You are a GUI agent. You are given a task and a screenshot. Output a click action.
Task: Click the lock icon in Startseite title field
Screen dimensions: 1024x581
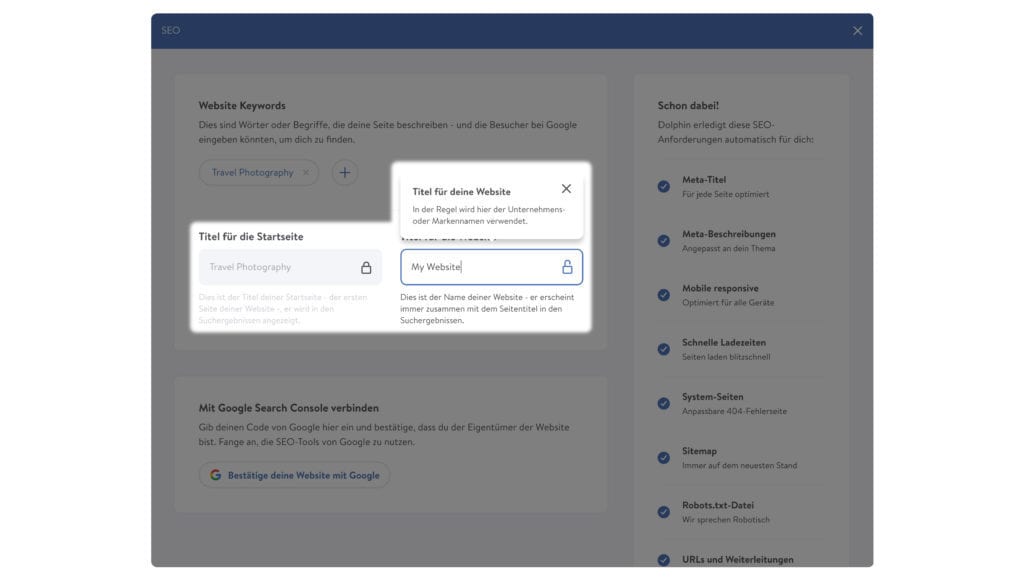point(366,267)
